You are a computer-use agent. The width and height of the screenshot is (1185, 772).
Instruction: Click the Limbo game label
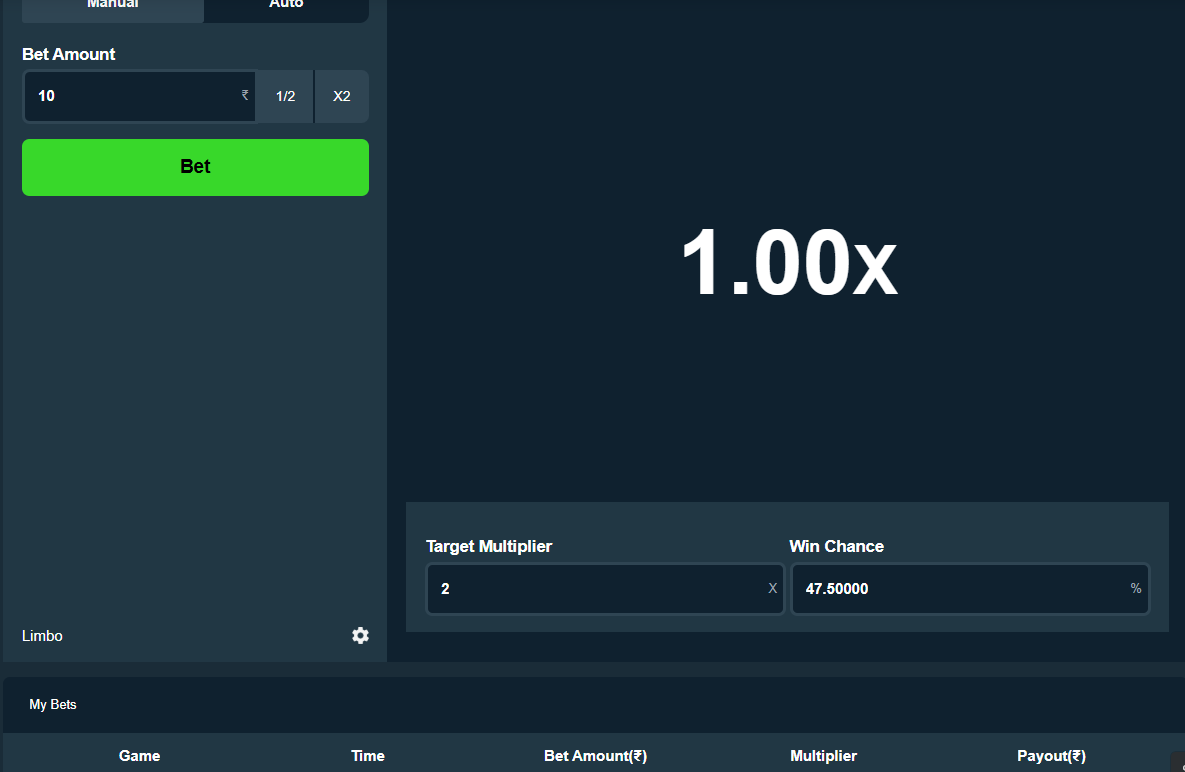[x=42, y=636]
